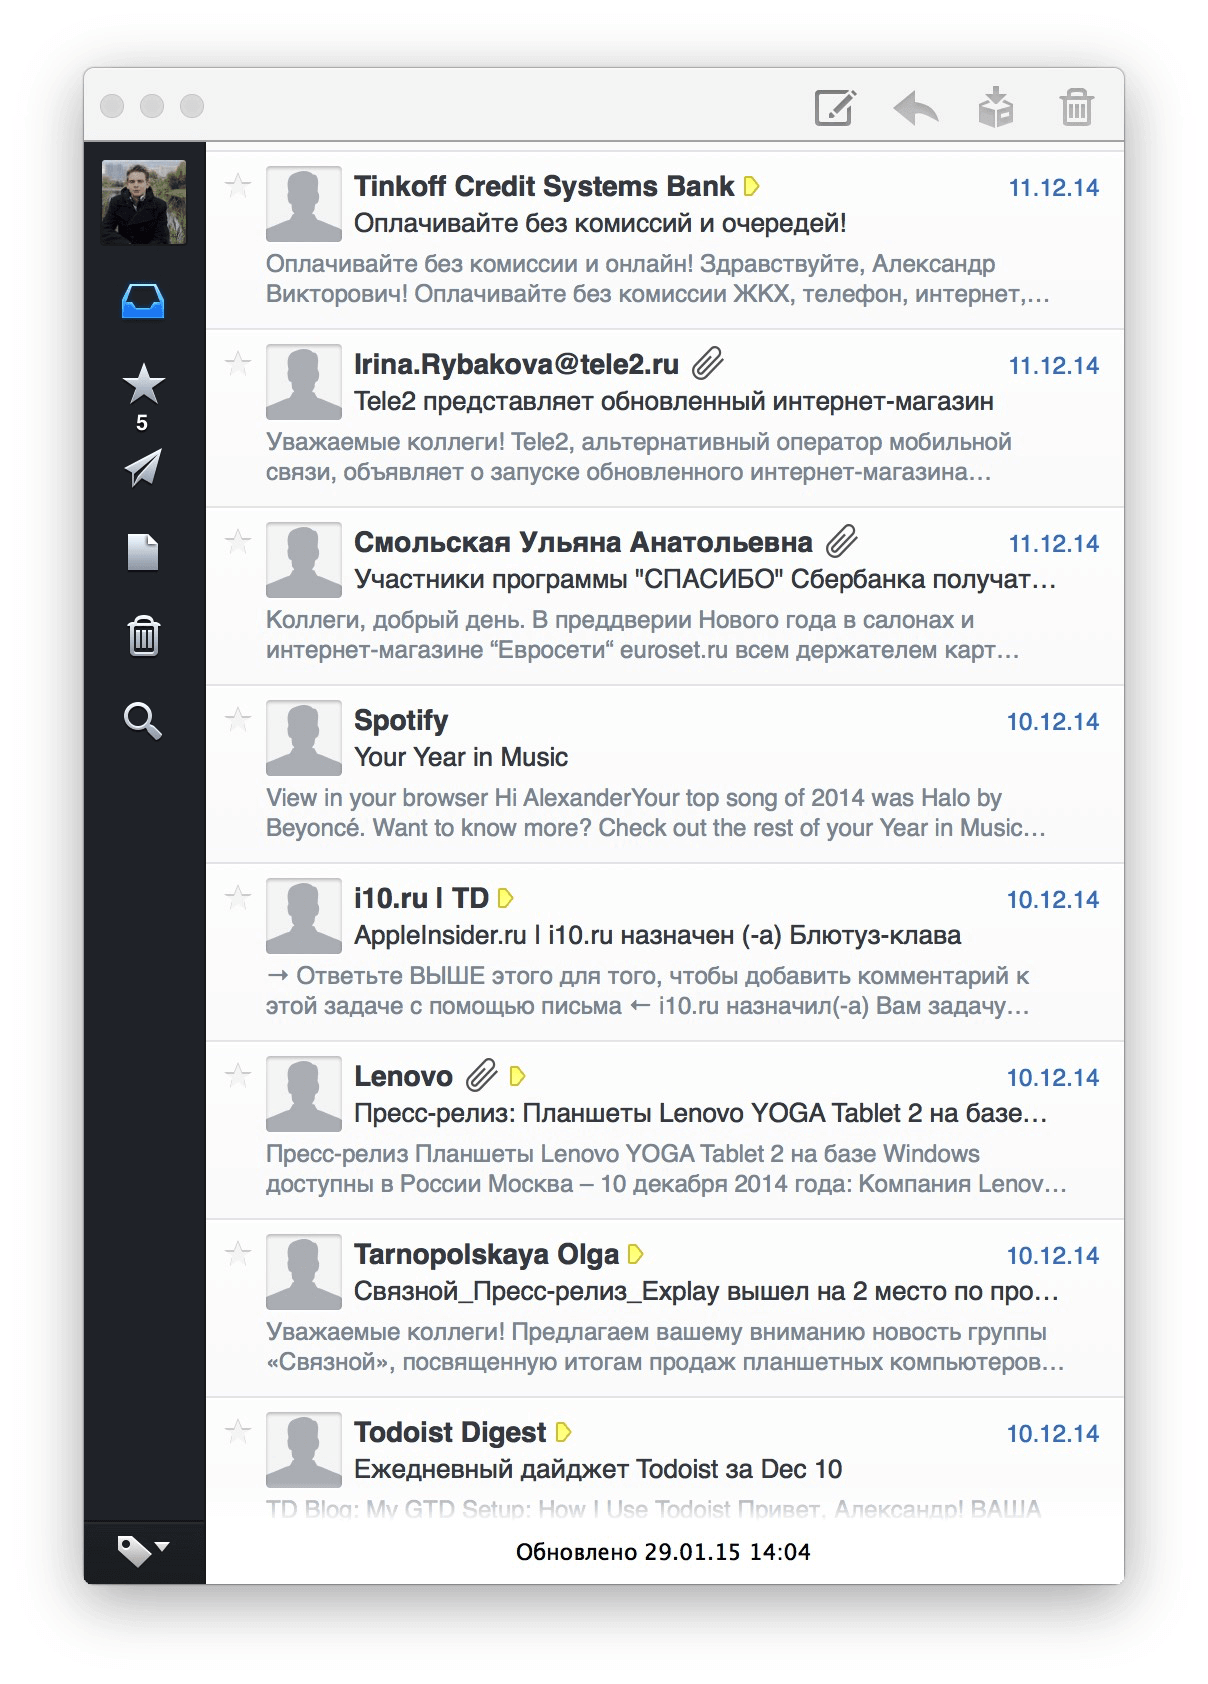Viewport: 1208px width, 1684px height.
Task: Star the Irina.Rybakova@tele2.ru email
Action: tap(238, 364)
